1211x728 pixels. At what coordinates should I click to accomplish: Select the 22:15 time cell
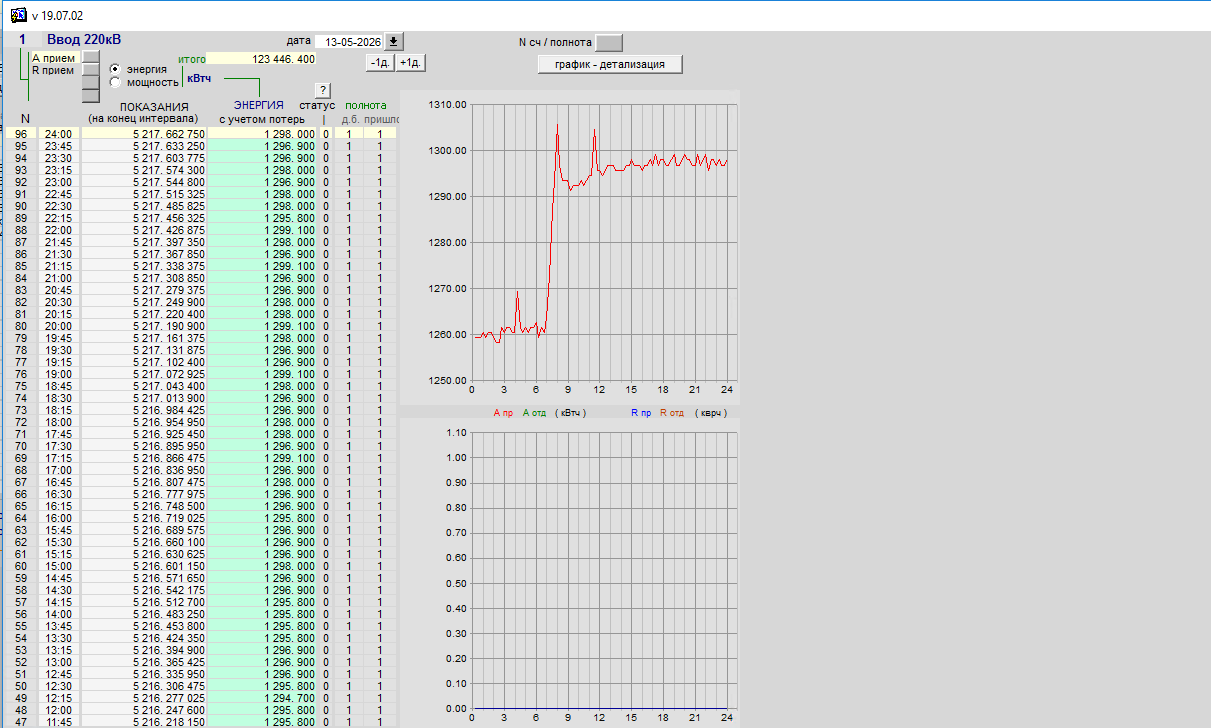click(59, 217)
